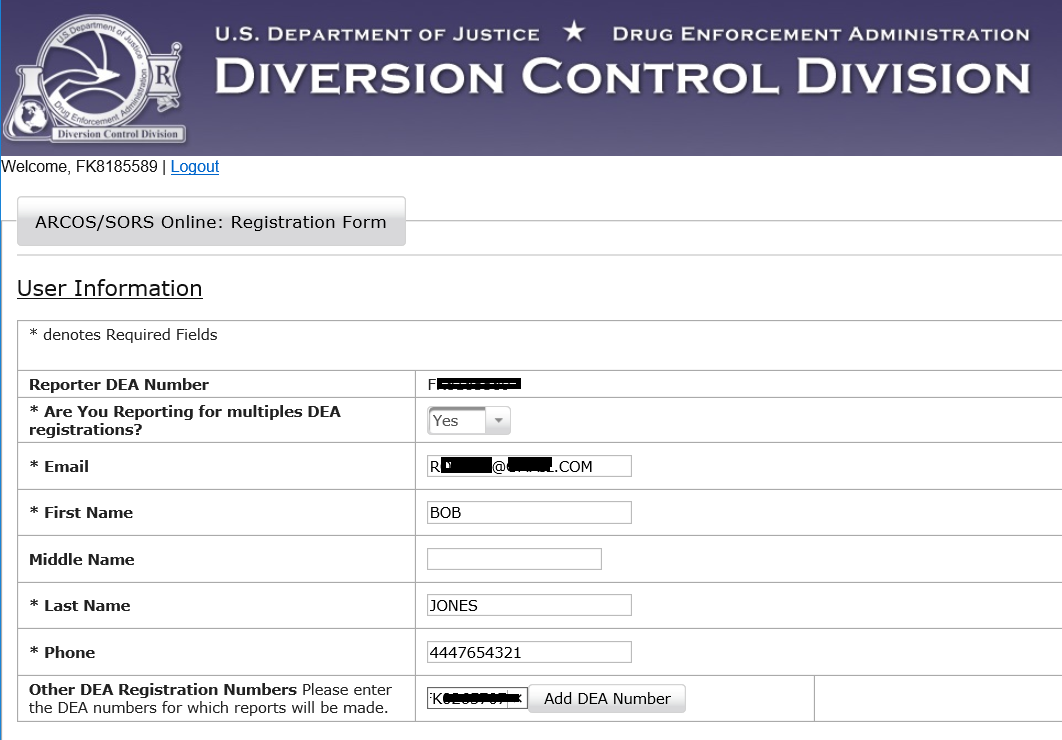This screenshot has width=1062, height=740.
Task: Select the Last Name field containing JONES
Action: [x=529, y=605]
